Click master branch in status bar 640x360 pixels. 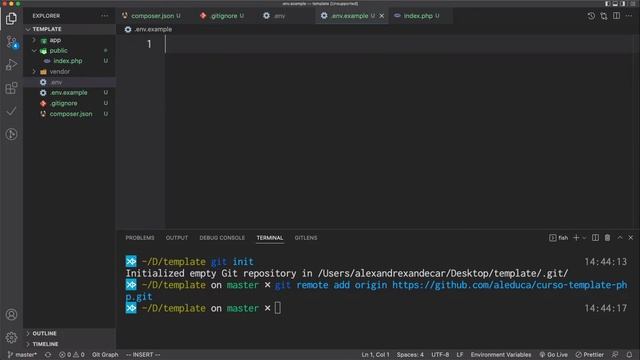click(22, 355)
